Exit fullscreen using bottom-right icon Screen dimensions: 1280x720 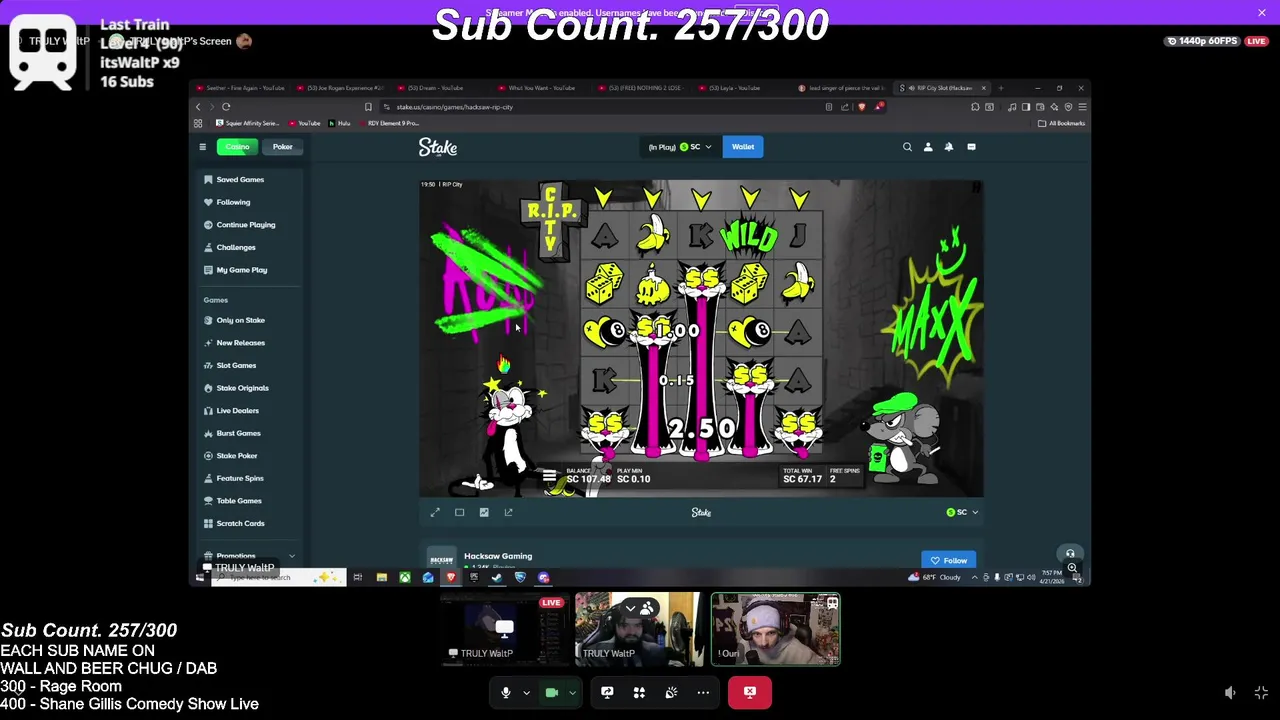click(x=1261, y=693)
